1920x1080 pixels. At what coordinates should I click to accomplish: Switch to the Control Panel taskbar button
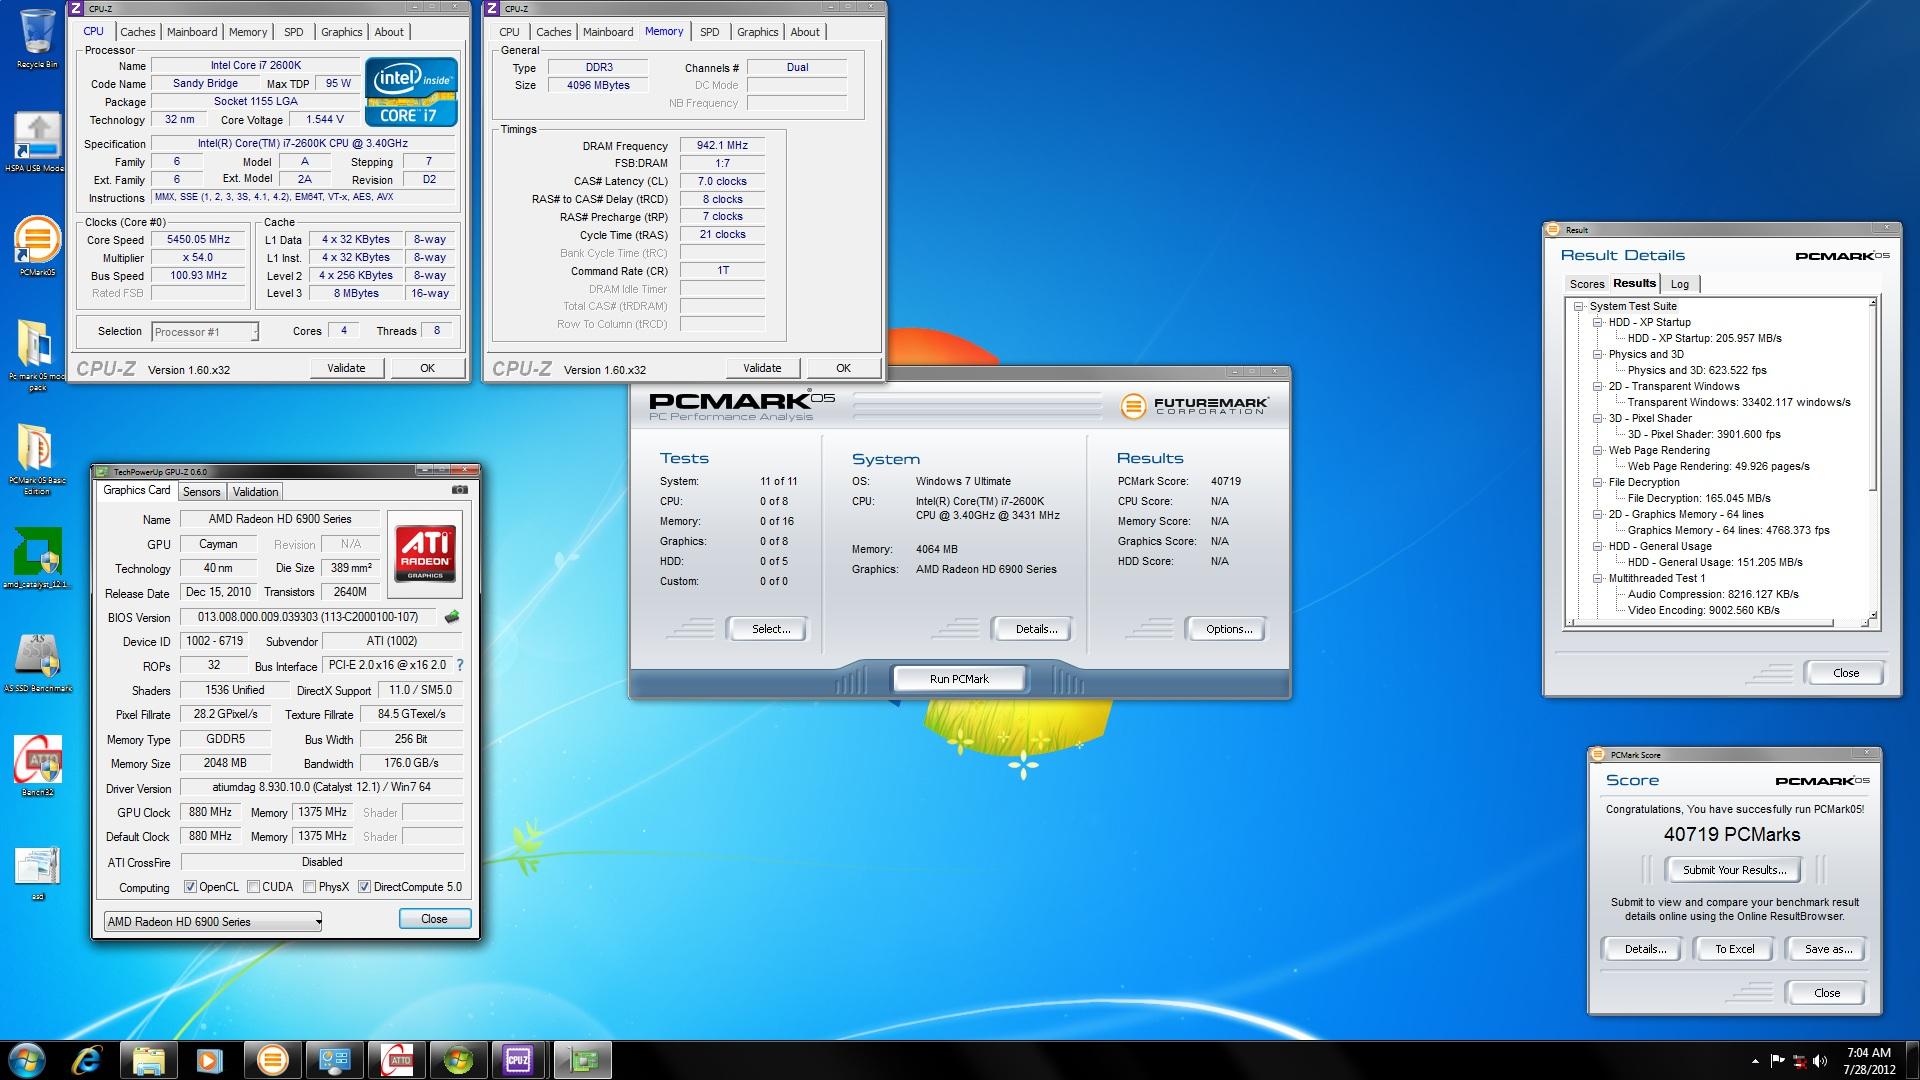333,1059
